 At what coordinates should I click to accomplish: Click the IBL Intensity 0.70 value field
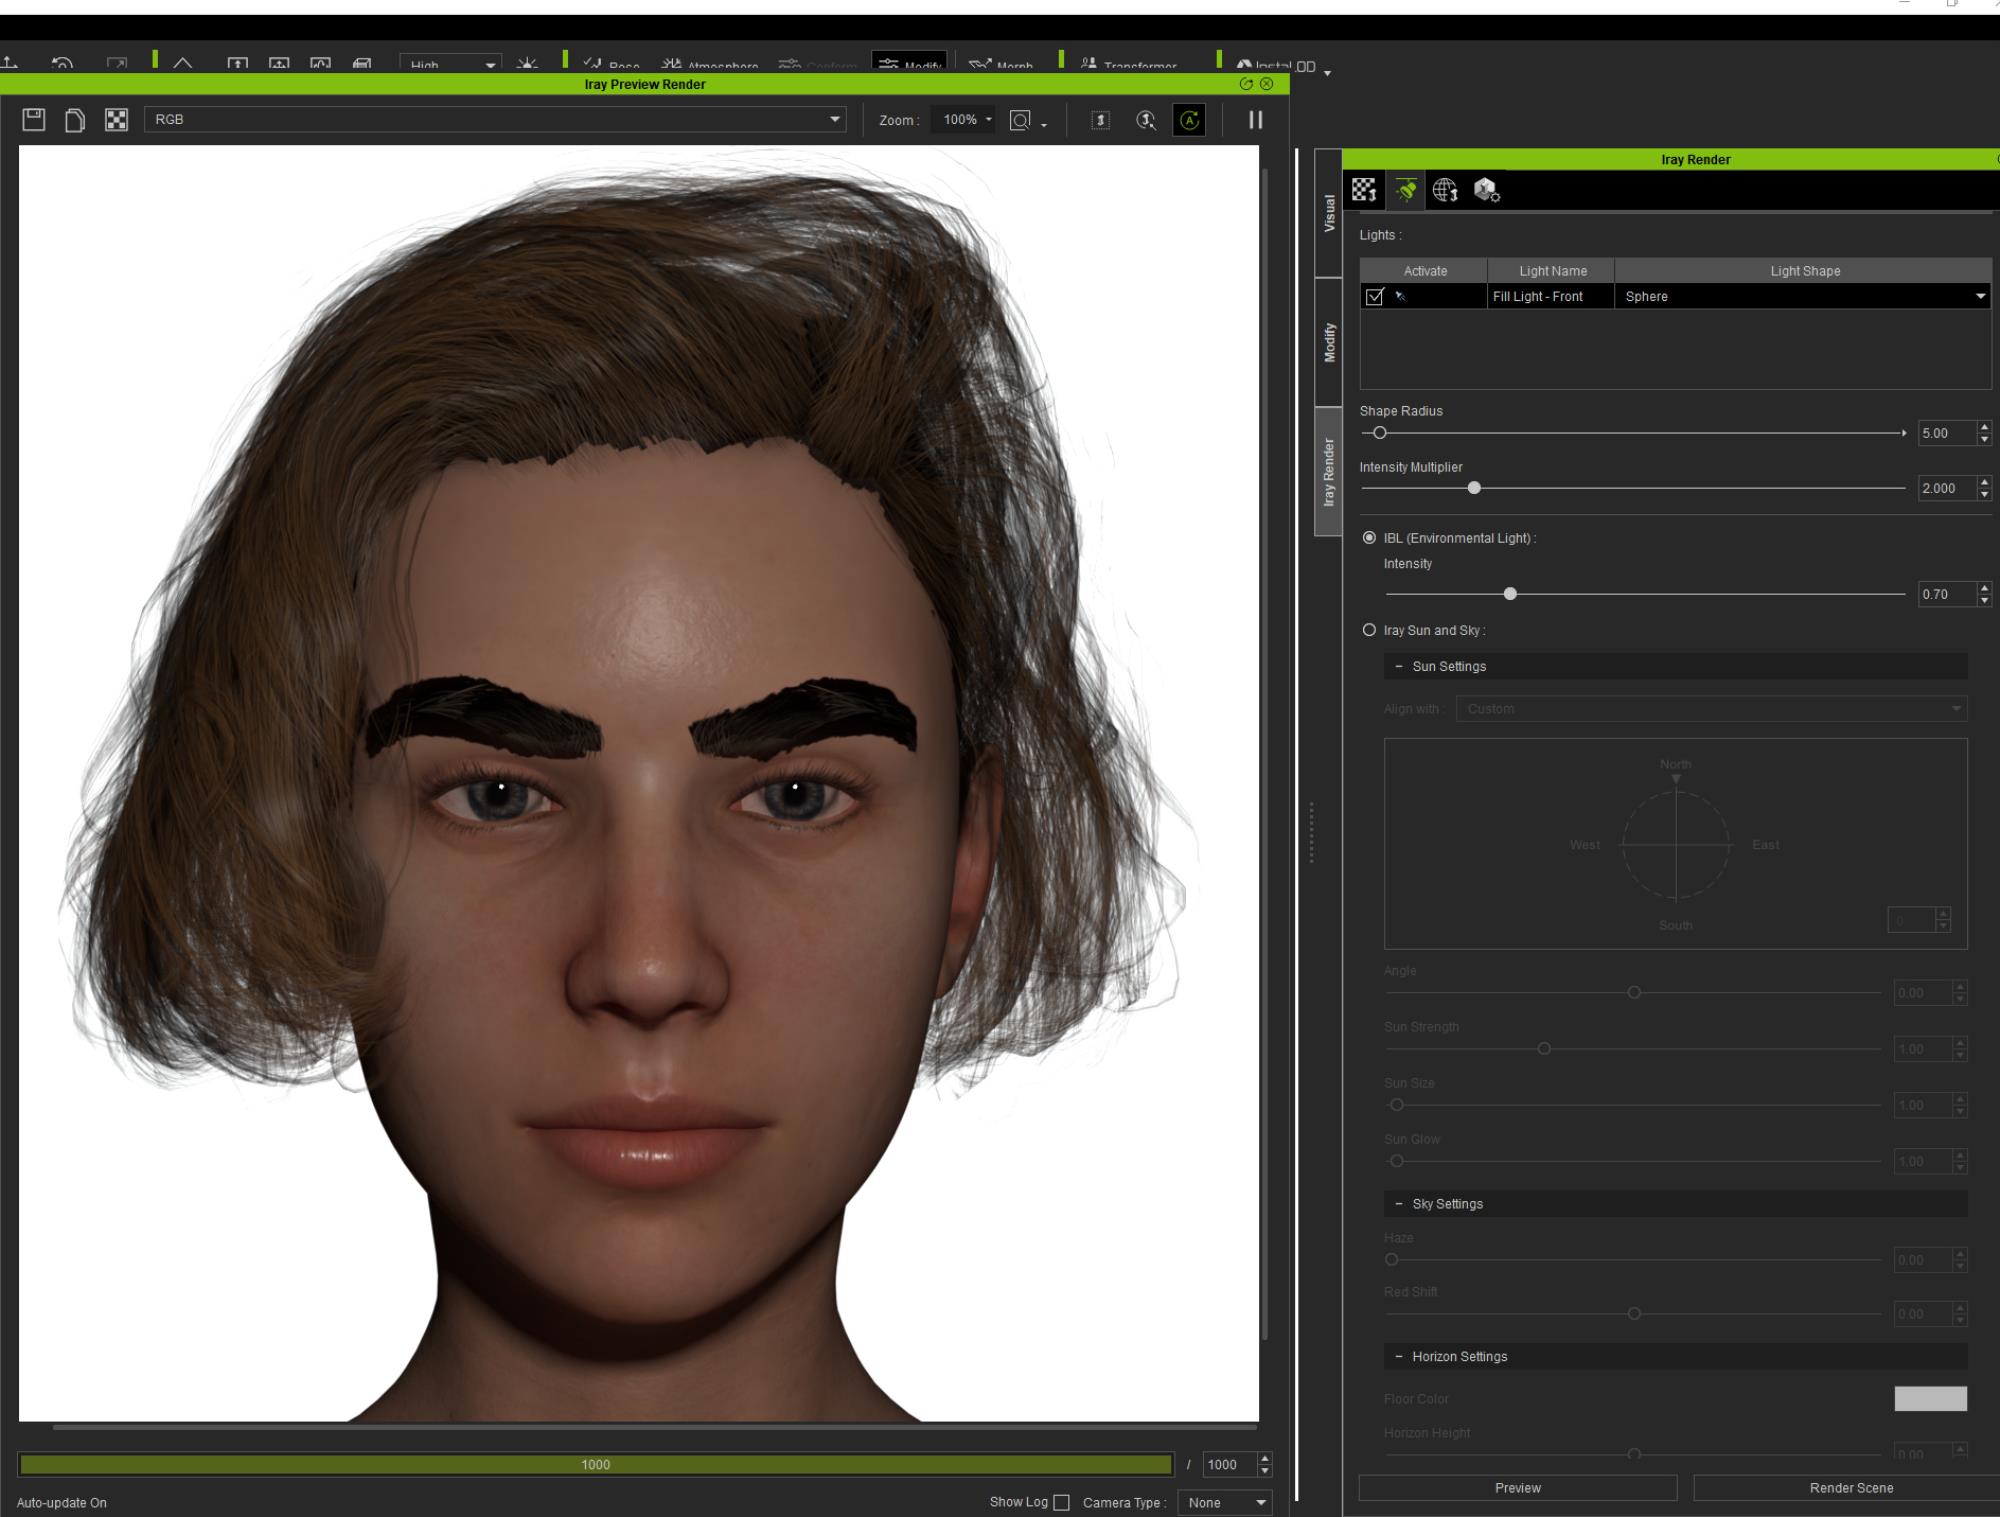point(1947,594)
